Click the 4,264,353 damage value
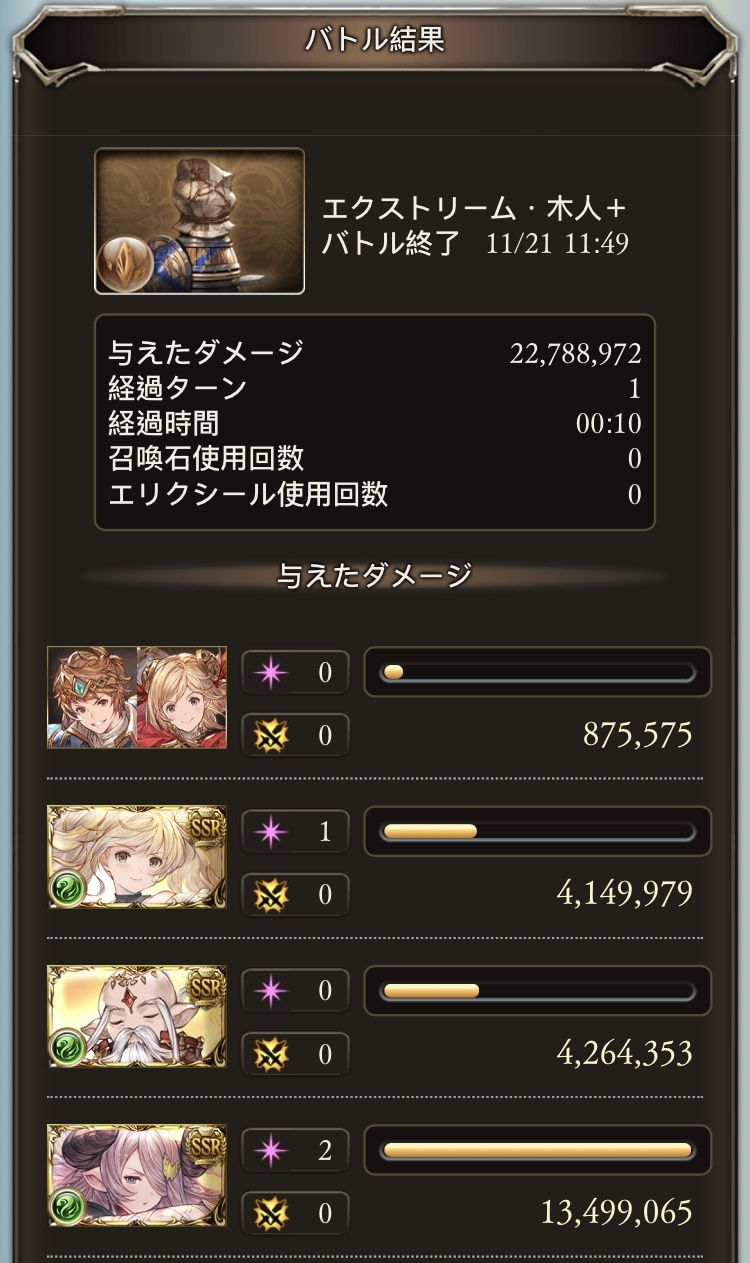The image size is (750, 1263). point(624,1053)
